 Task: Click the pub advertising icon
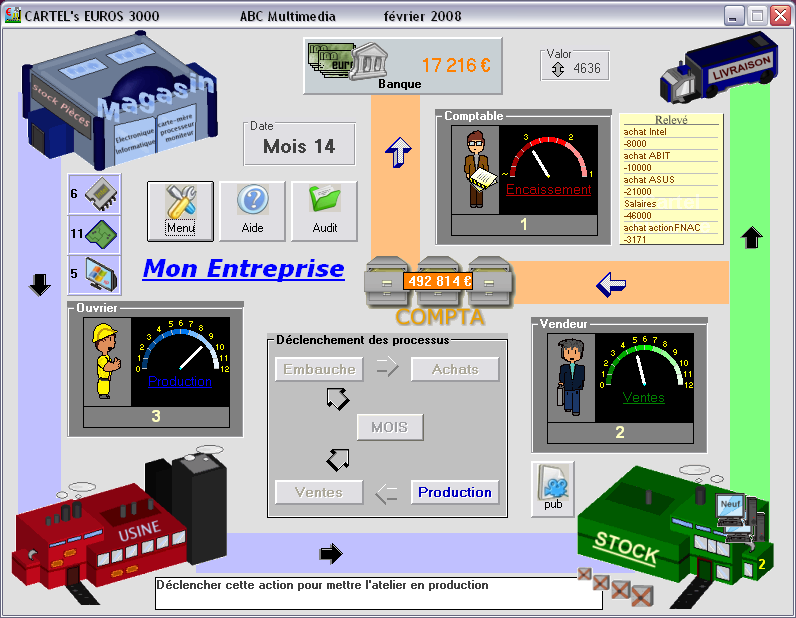tap(553, 488)
